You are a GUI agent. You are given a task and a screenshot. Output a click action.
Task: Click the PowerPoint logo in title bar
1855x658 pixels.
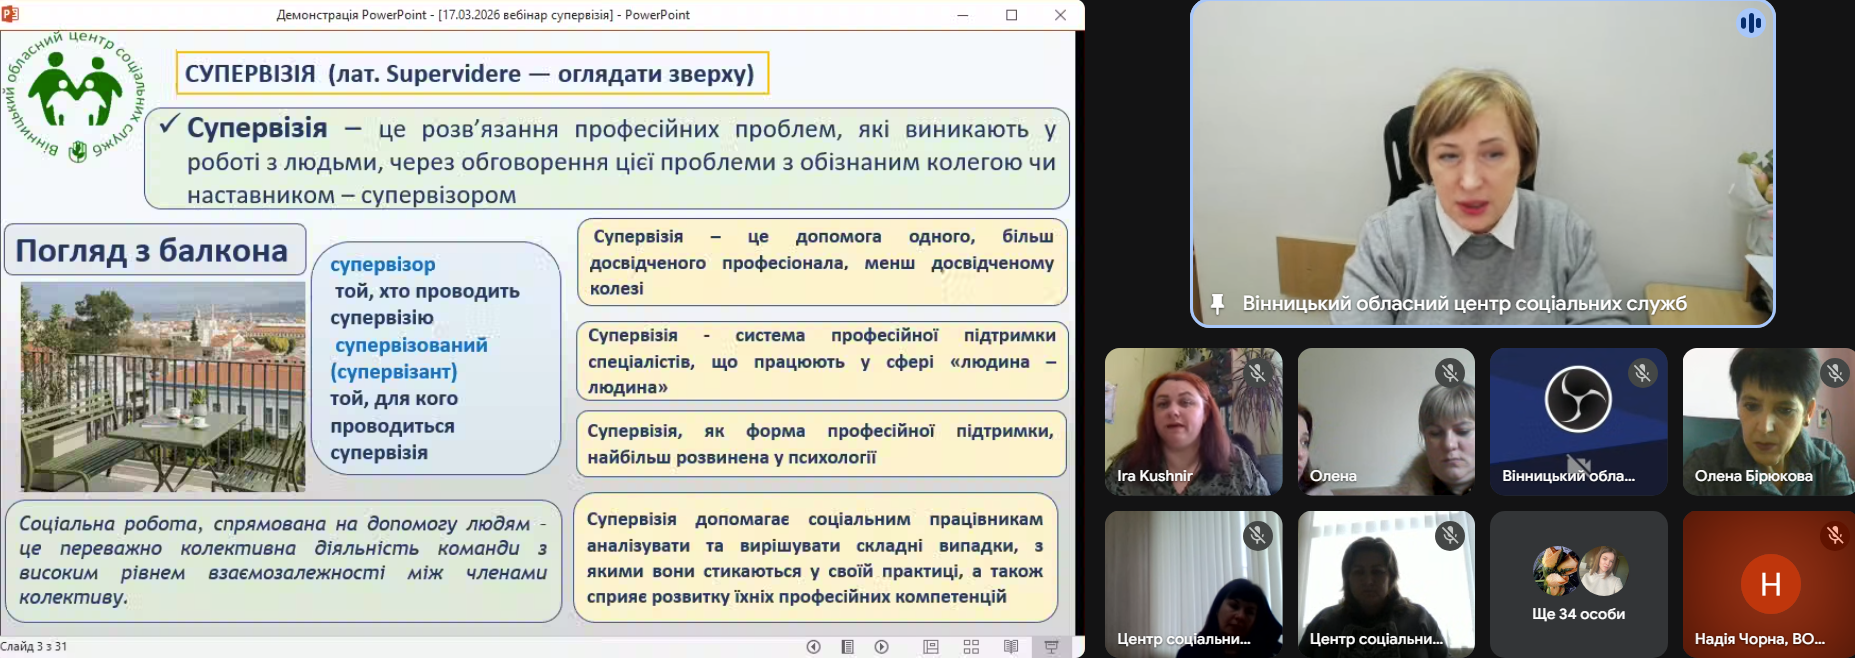pos(11,14)
